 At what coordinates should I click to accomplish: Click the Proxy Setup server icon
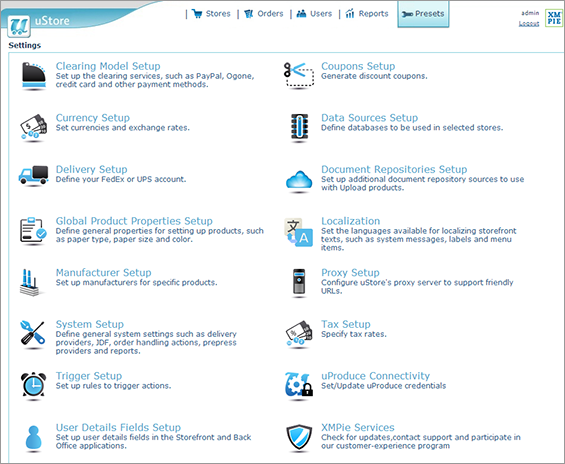point(299,283)
